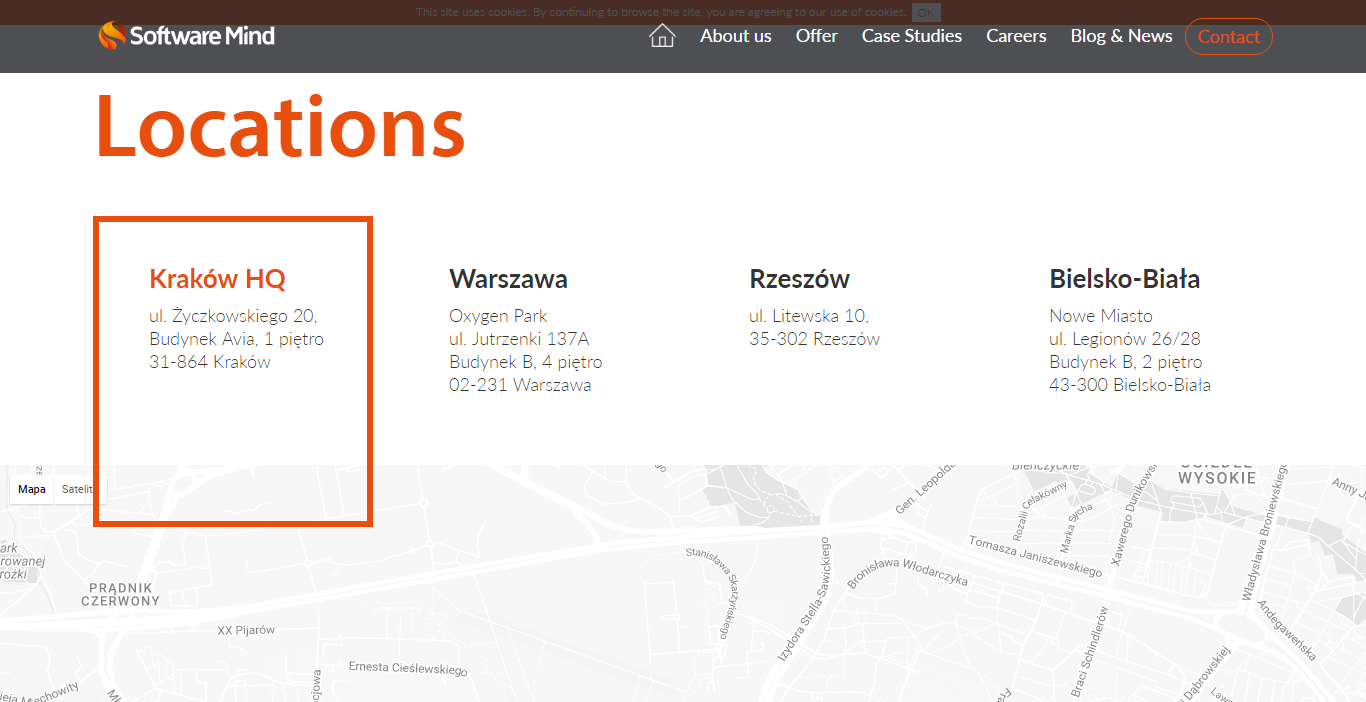Go to the home page icon
This screenshot has height=702, width=1366.
click(662, 36)
